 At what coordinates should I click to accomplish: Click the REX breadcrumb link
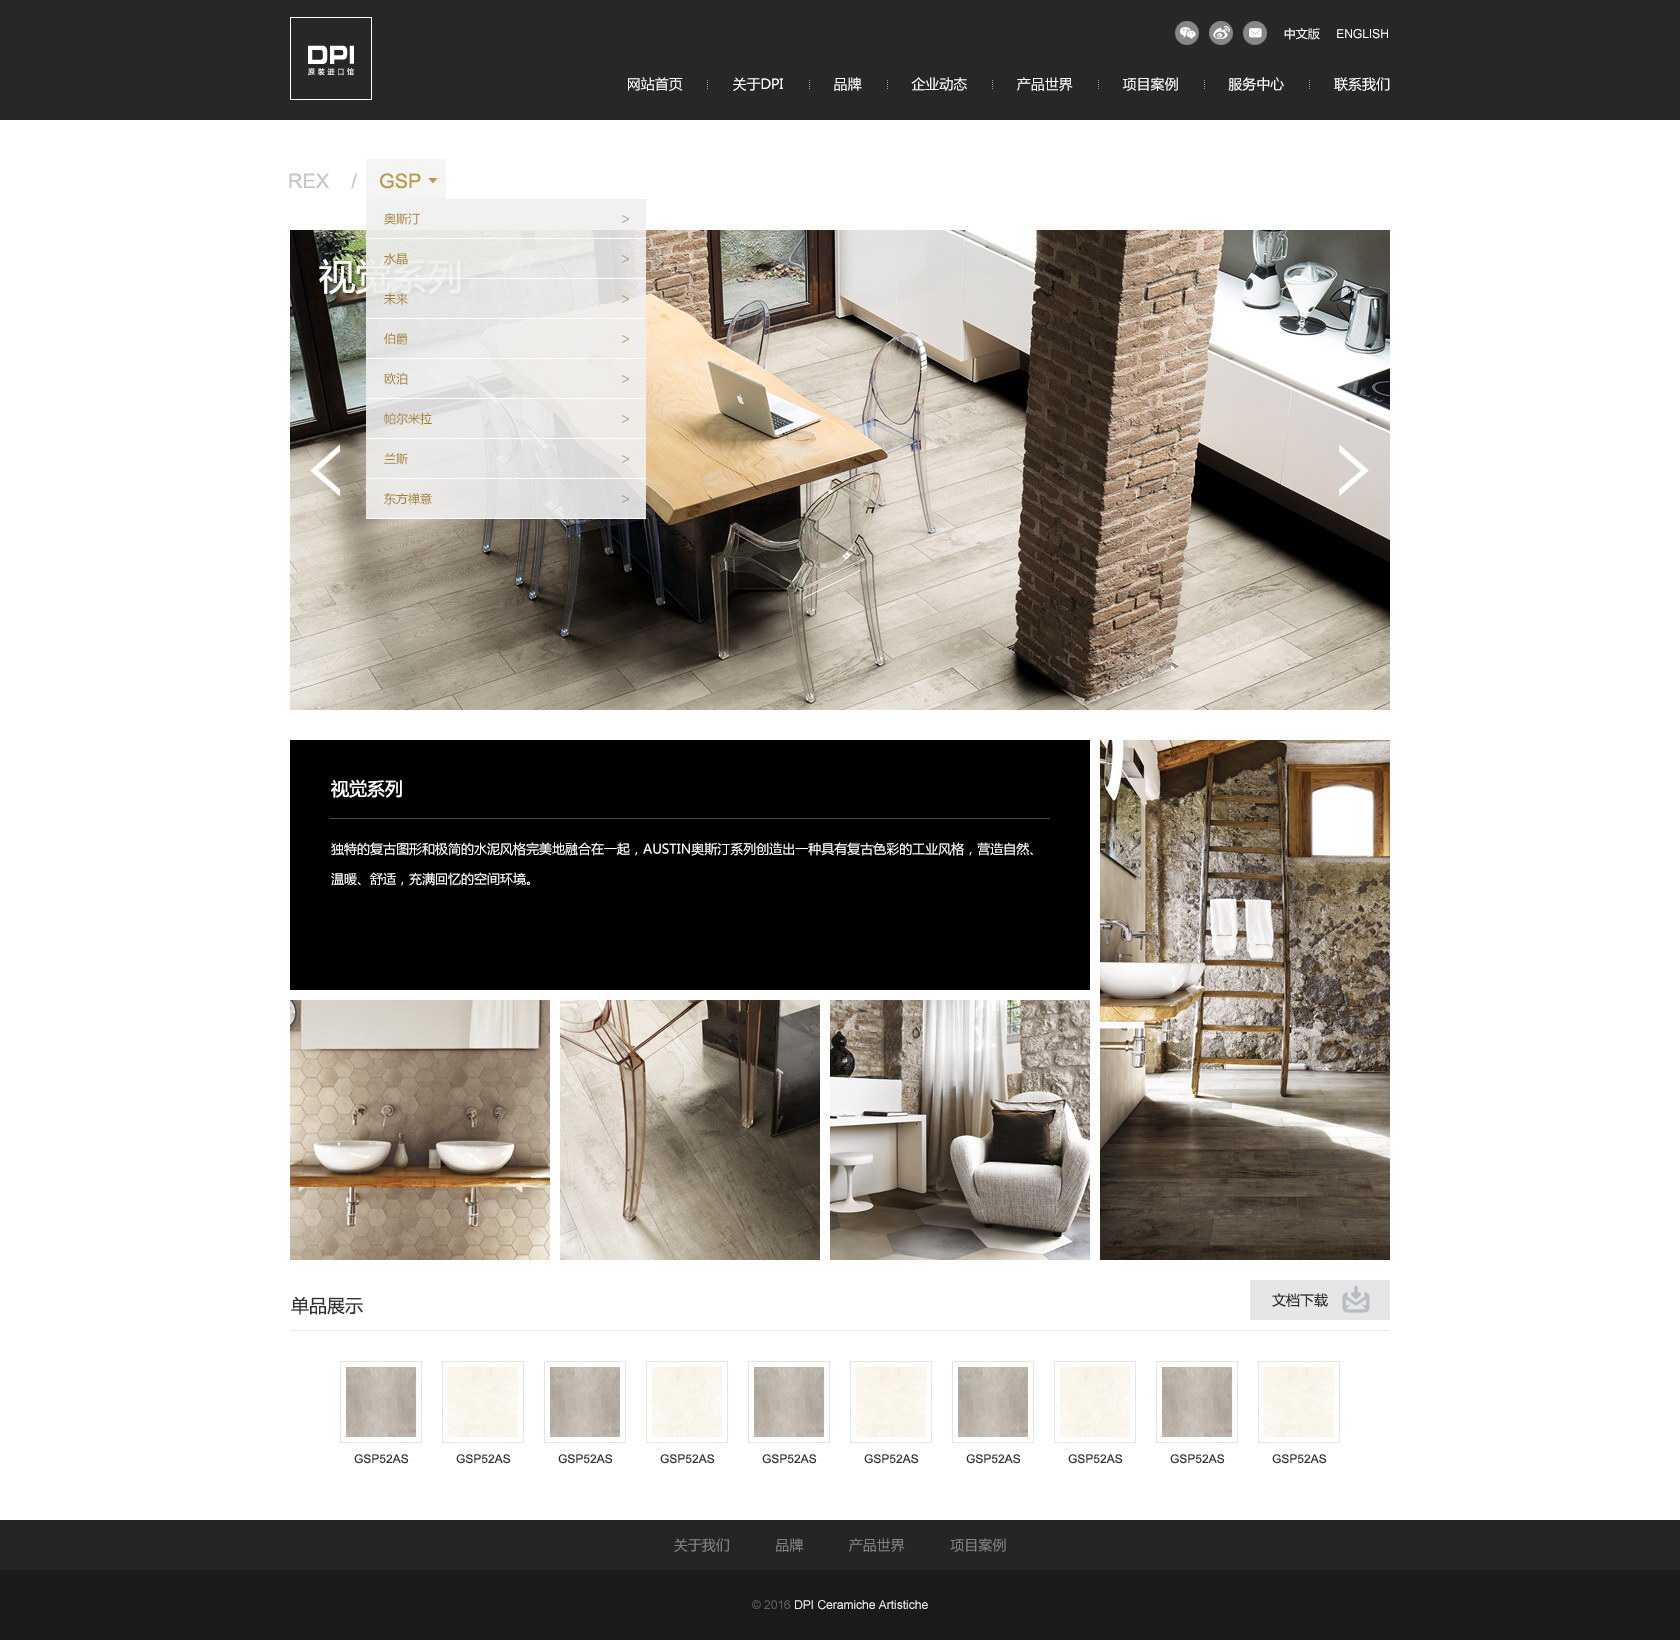(308, 181)
